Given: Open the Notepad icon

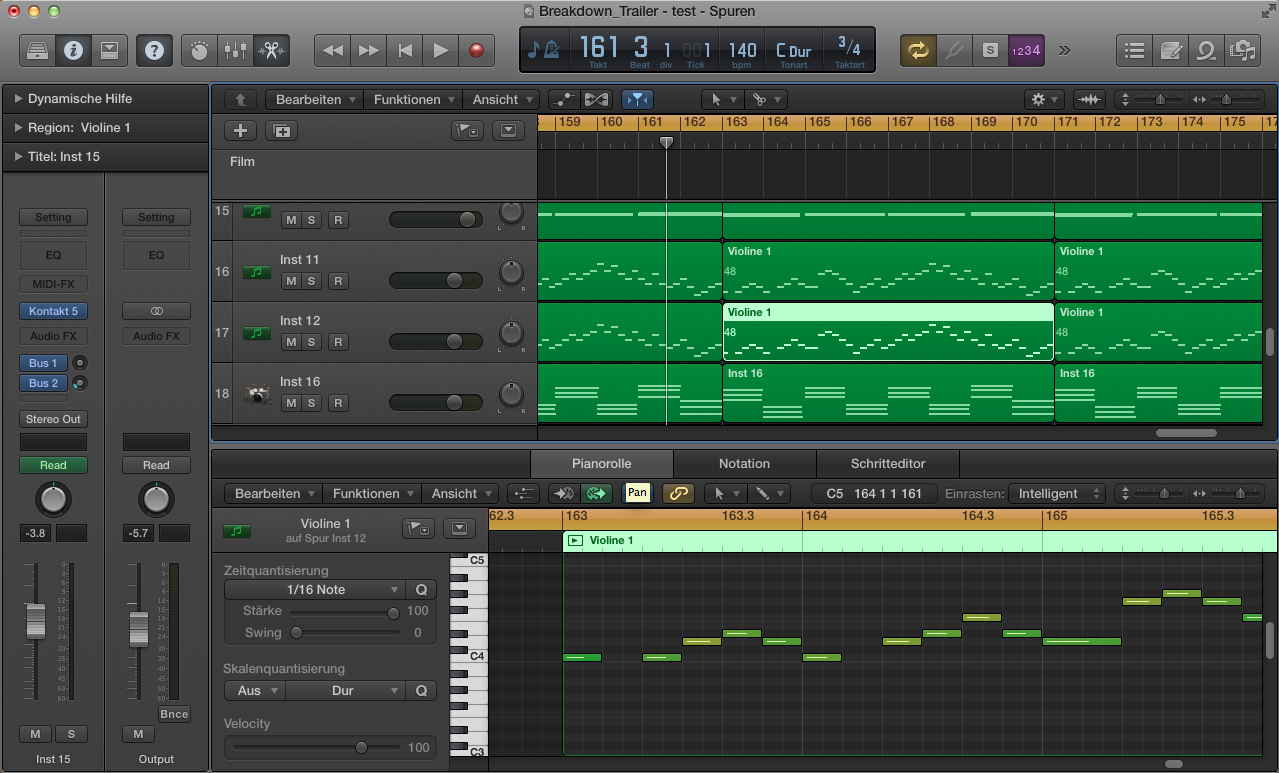Looking at the screenshot, I should [1170, 50].
